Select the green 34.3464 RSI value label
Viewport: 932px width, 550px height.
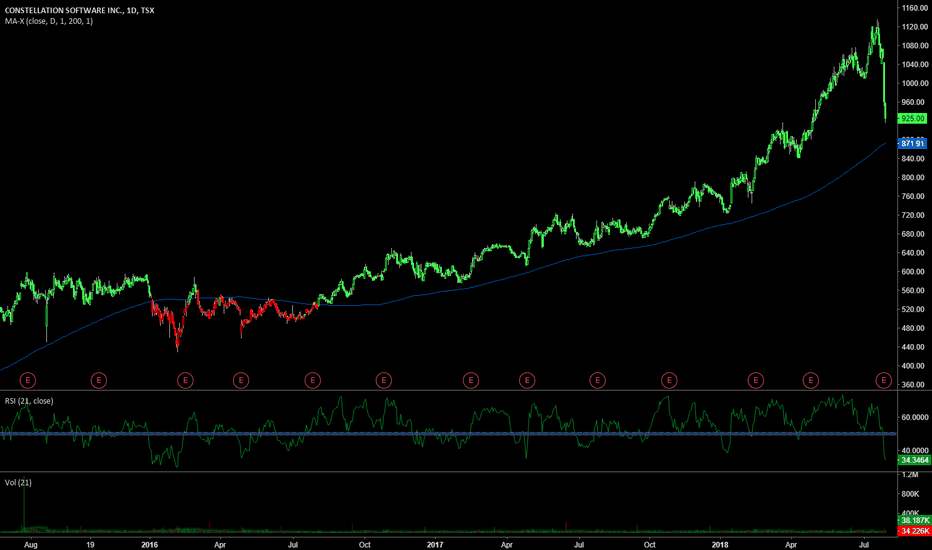pos(914,460)
